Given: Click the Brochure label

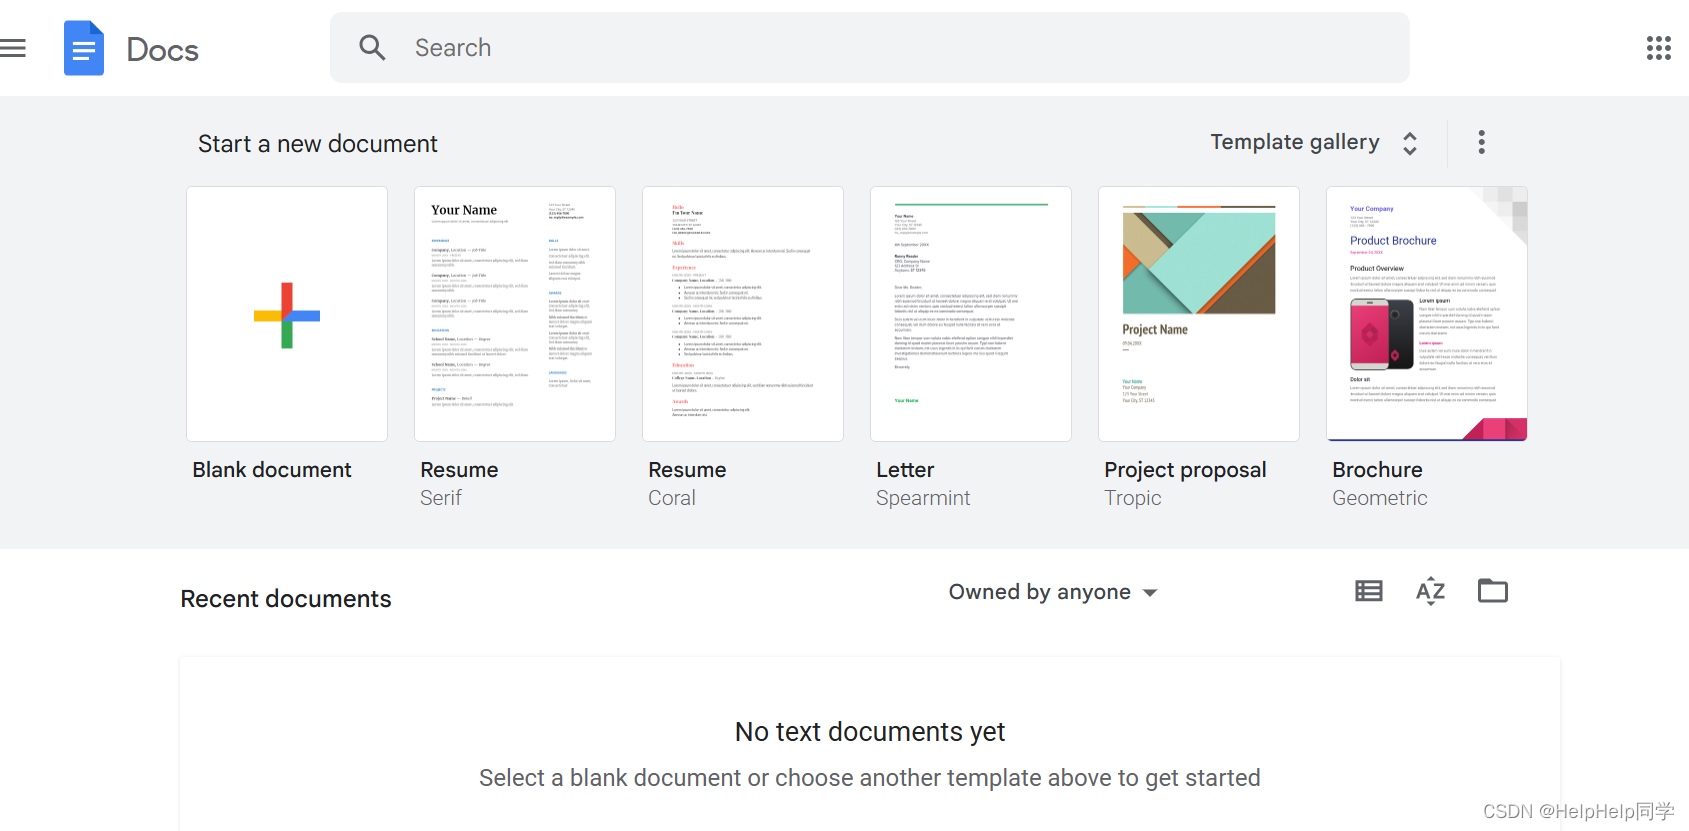Looking at the screenshot, I should pos(1377,470).
